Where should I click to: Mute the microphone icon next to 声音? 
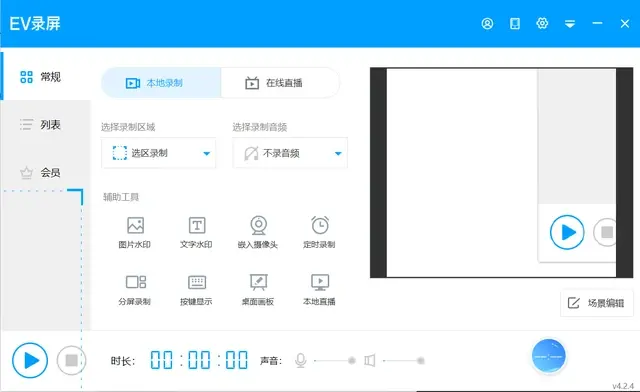tap(300, 360)
